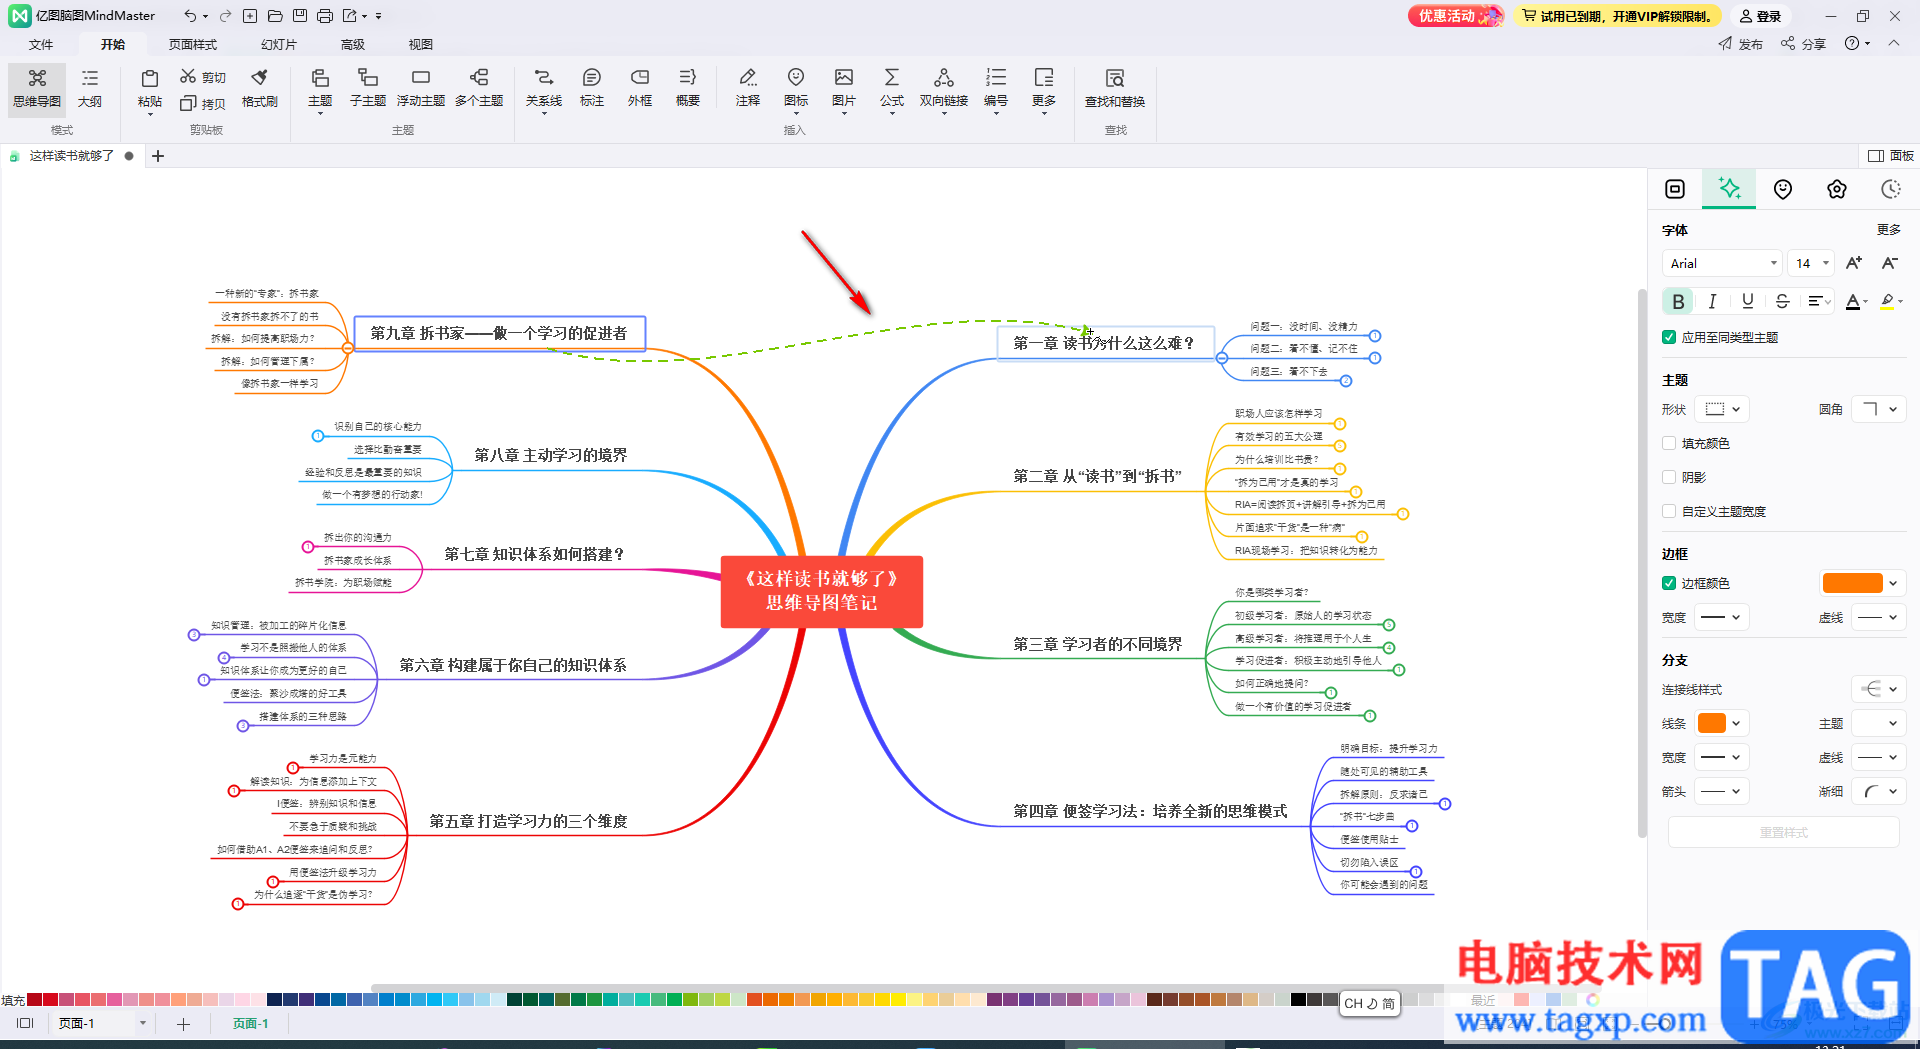Pick black in the bottom color palette
This screenshot has height=1049, width=1920.
[x=1298, y=999]
